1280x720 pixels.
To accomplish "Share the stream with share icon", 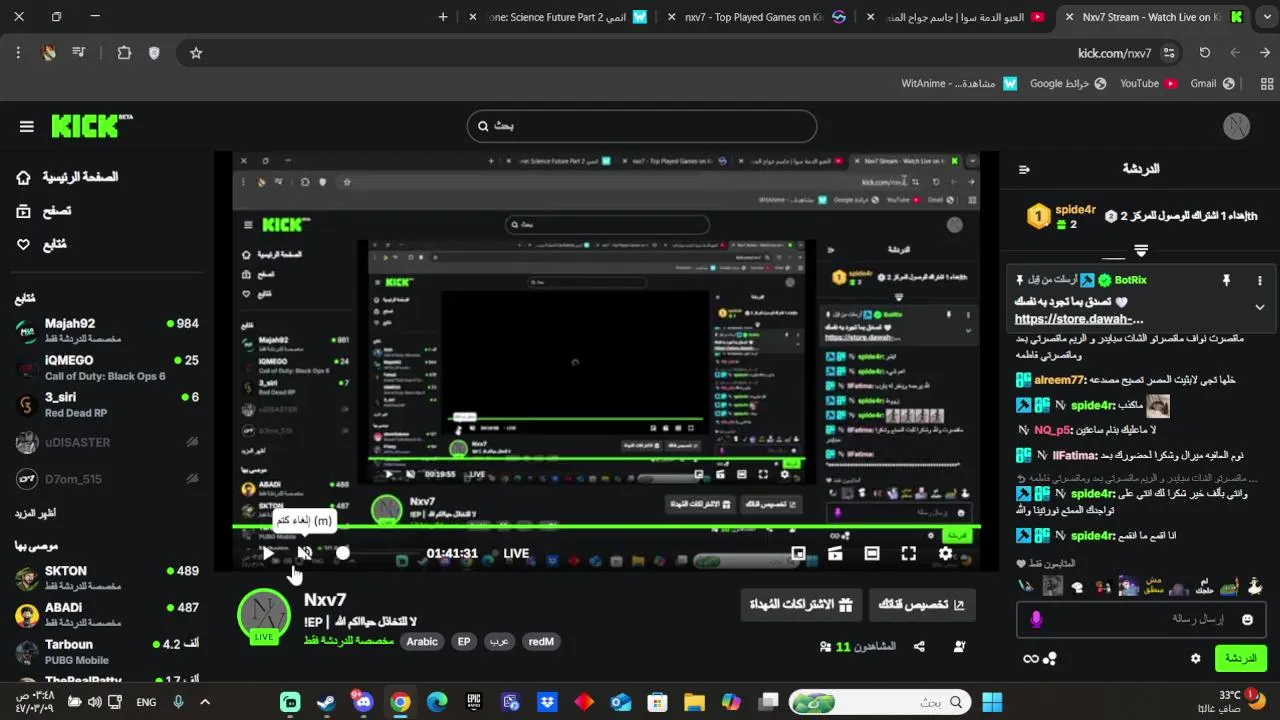I will [919, 647].
